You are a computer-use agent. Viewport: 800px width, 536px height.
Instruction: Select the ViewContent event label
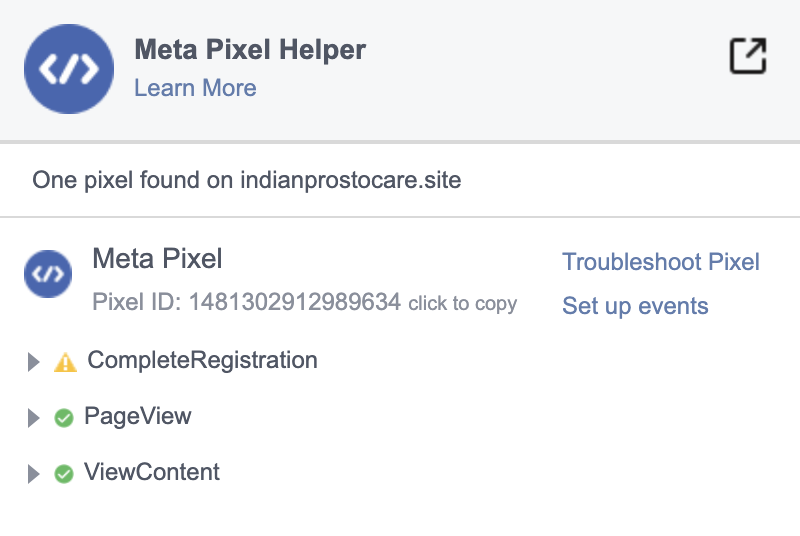tap(152, 472)
